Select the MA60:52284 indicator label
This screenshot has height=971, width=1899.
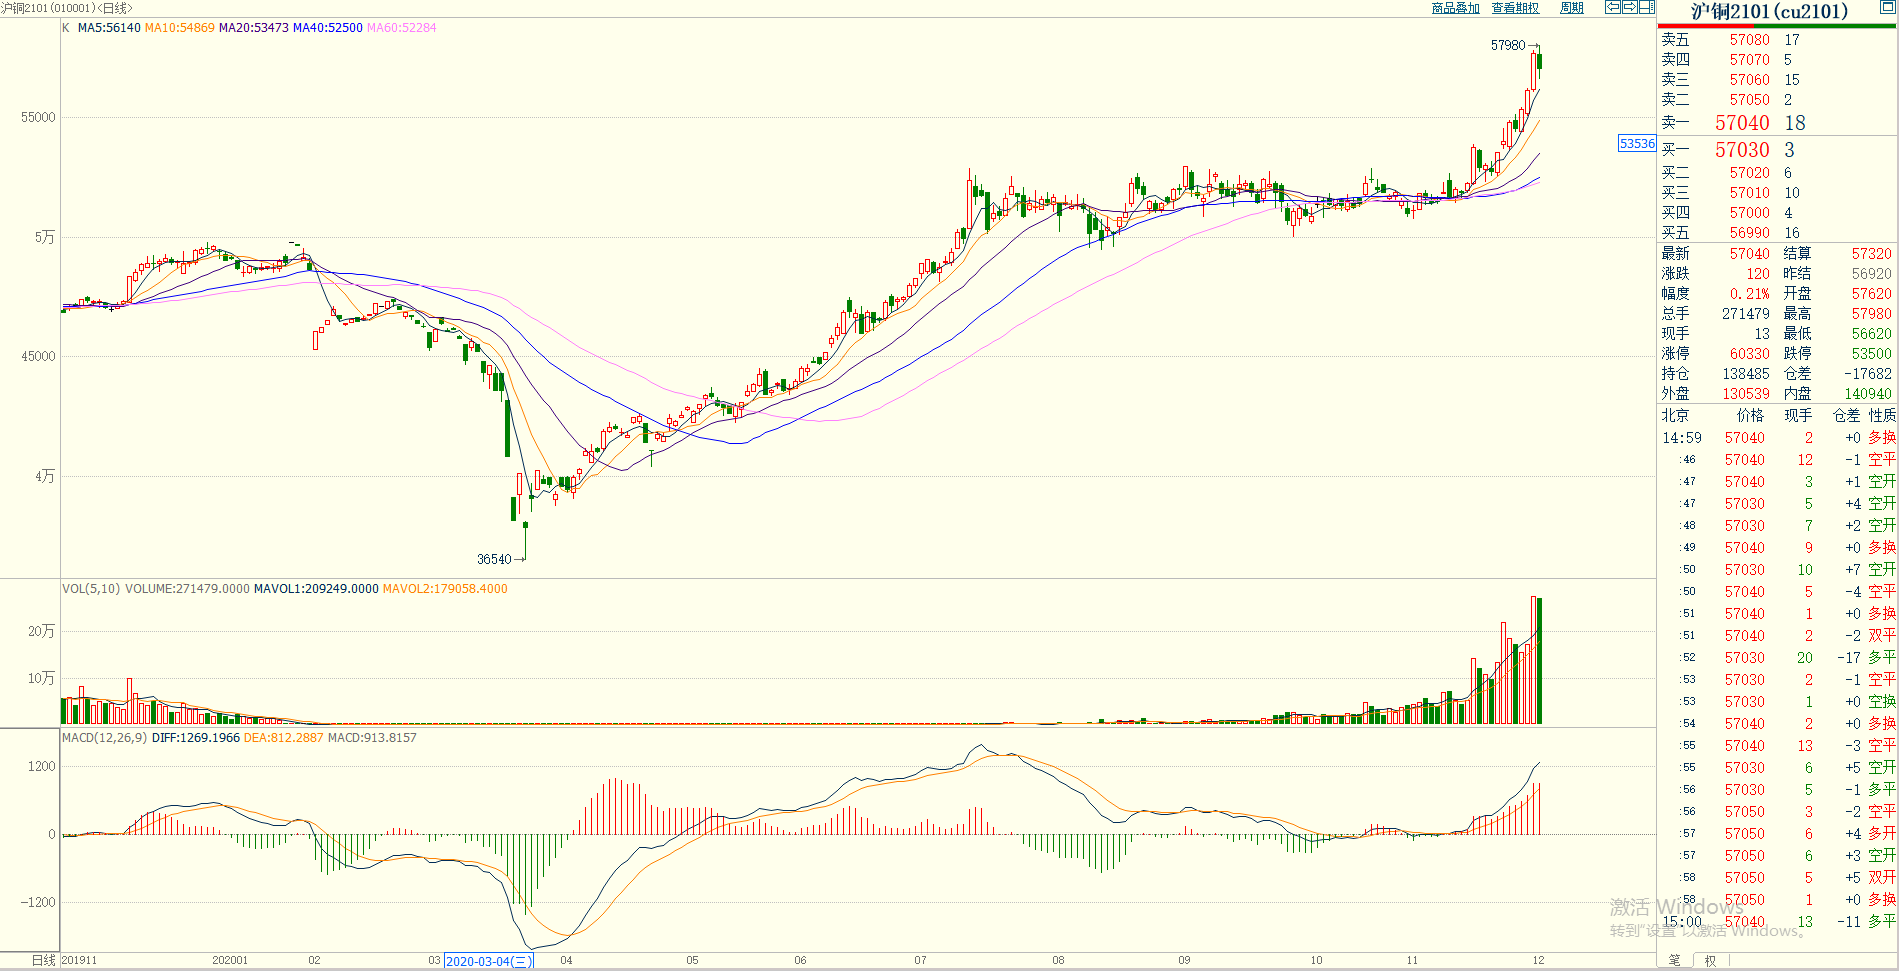(x=402, y=28)
